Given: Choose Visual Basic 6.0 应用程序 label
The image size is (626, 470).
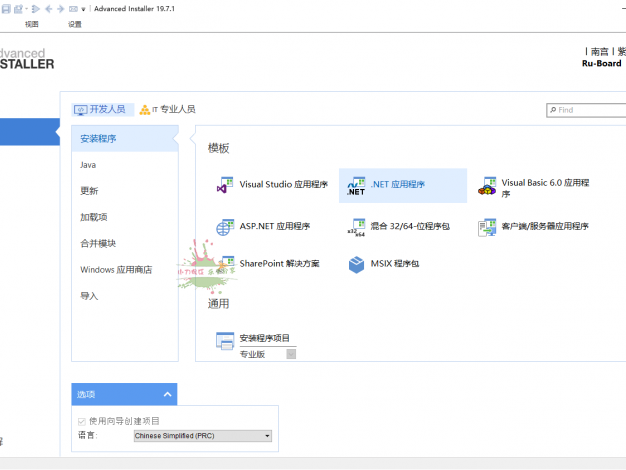Looking at the screenshot, I should point(545,188).
